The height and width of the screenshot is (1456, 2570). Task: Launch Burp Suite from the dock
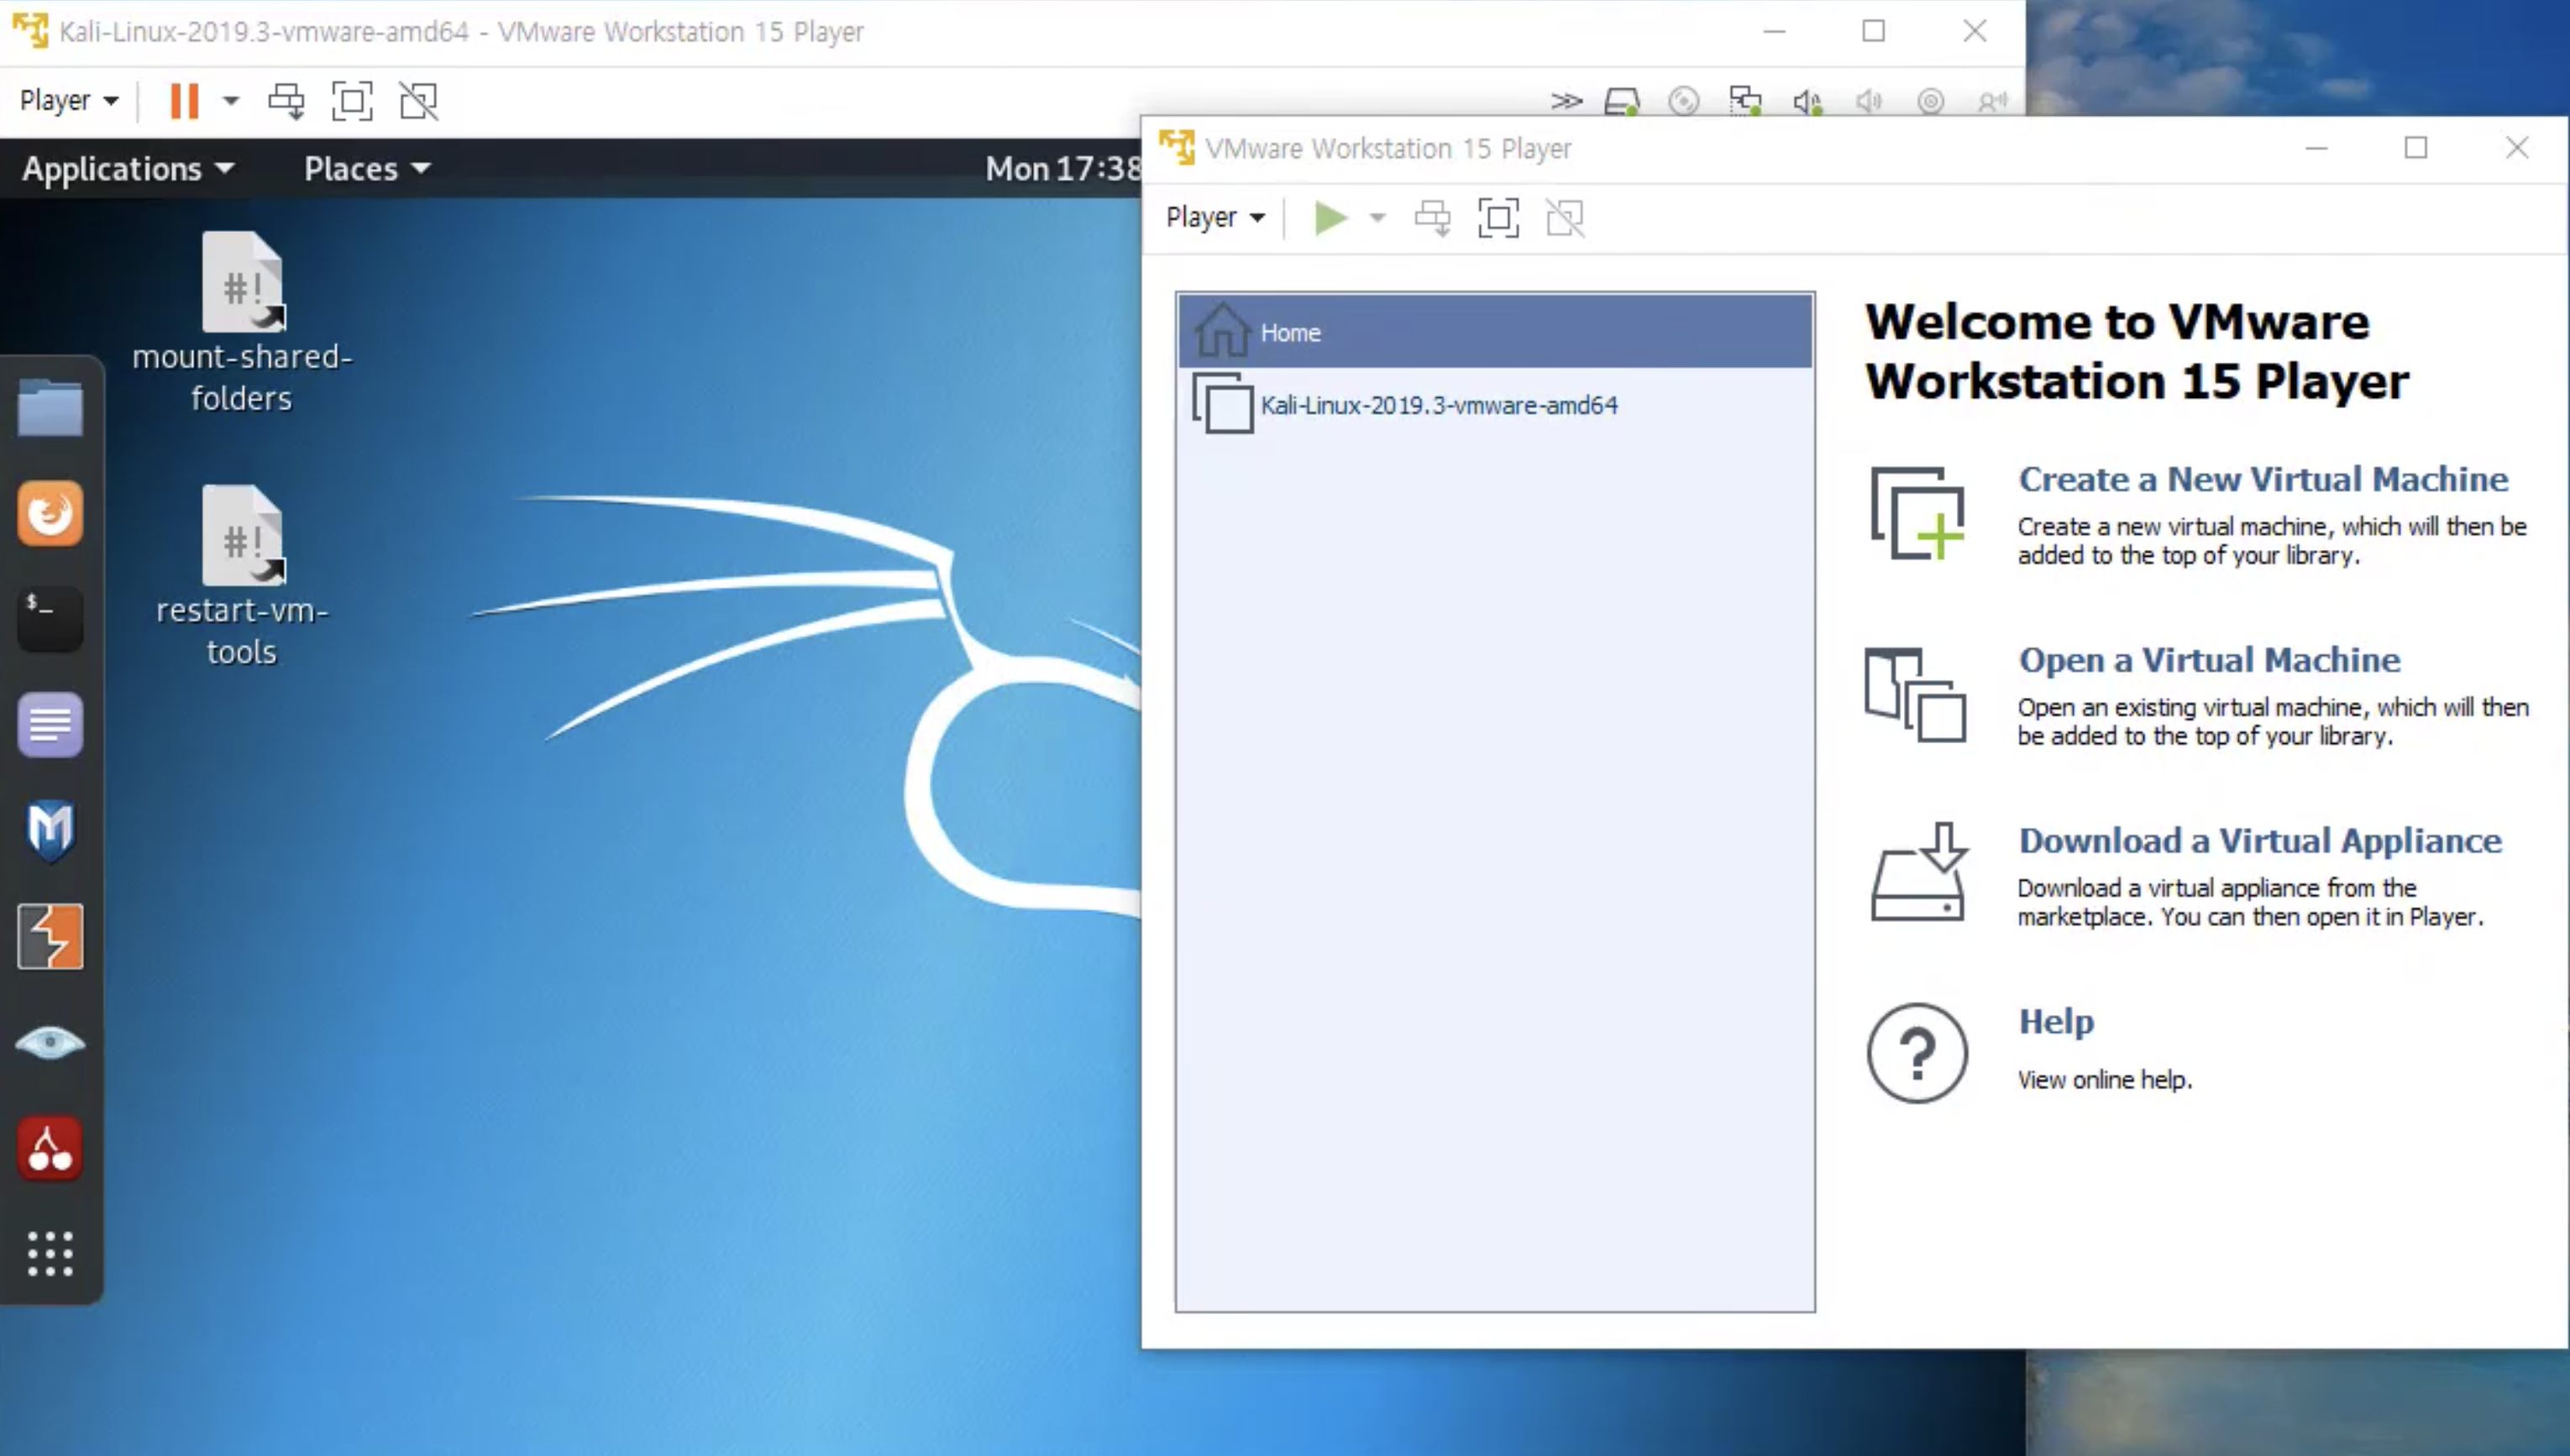tap(50, 936)
